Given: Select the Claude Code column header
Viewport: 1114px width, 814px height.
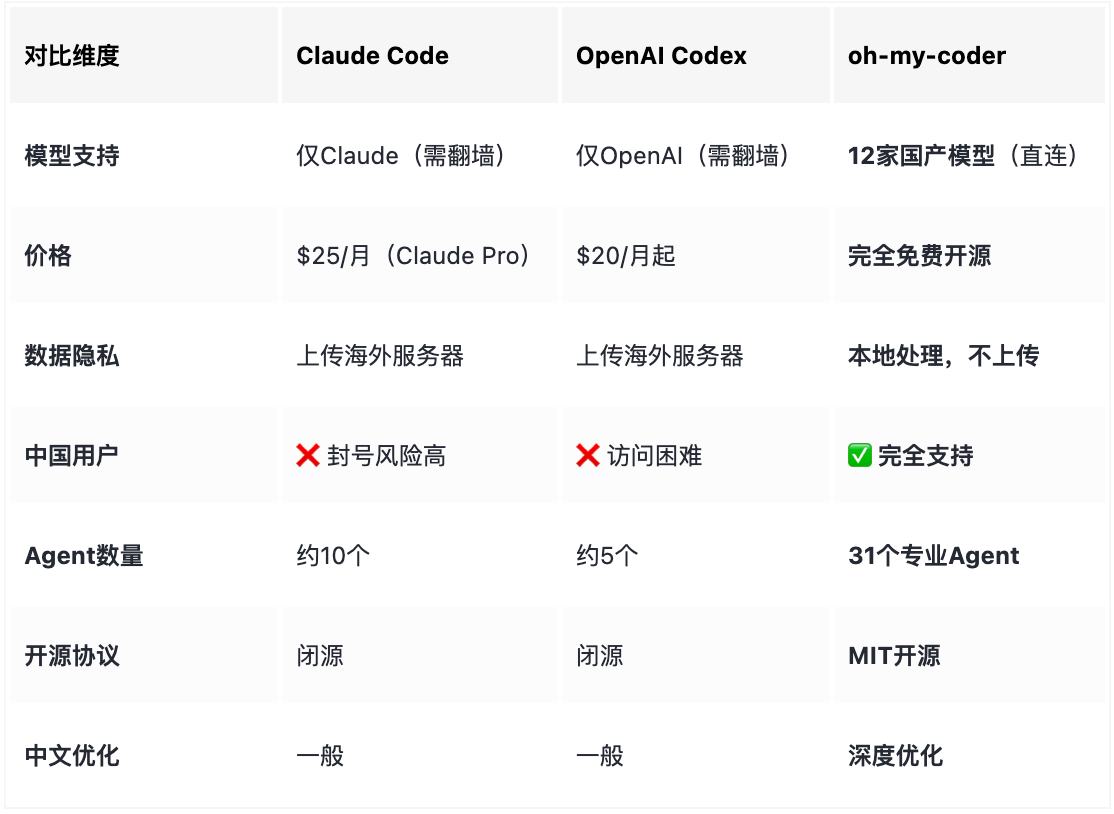Looking at the screenshot, I should tap(372, 55).
